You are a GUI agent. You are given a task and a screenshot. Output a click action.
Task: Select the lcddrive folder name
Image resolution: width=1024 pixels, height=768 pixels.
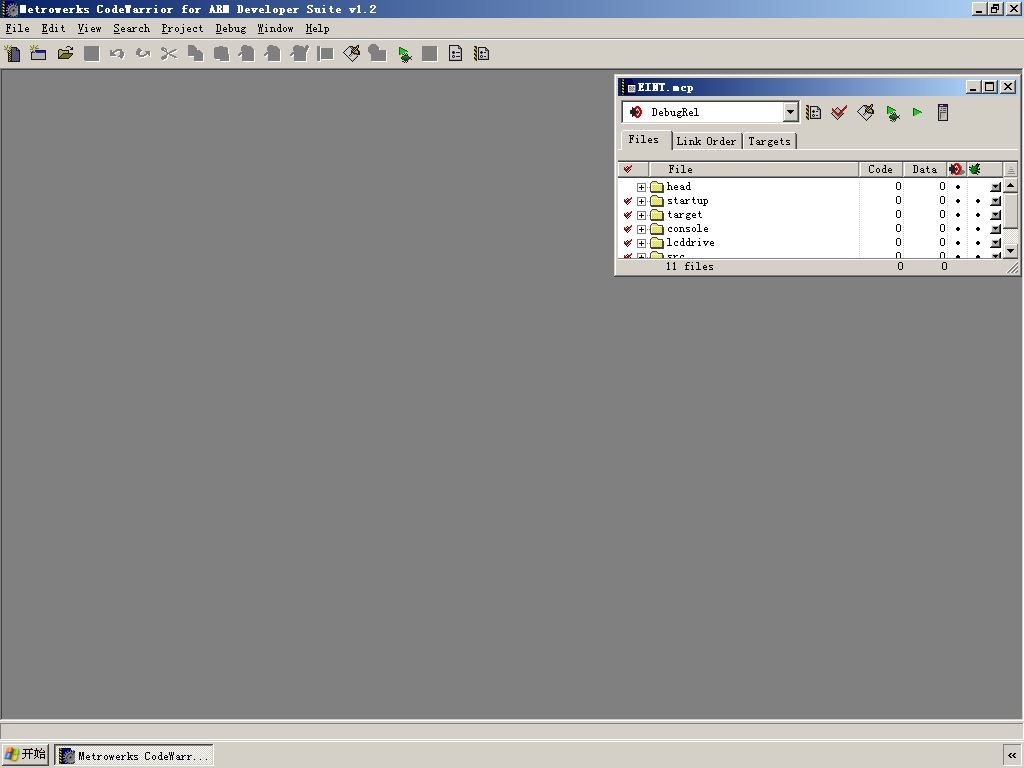tap(690, 242)
